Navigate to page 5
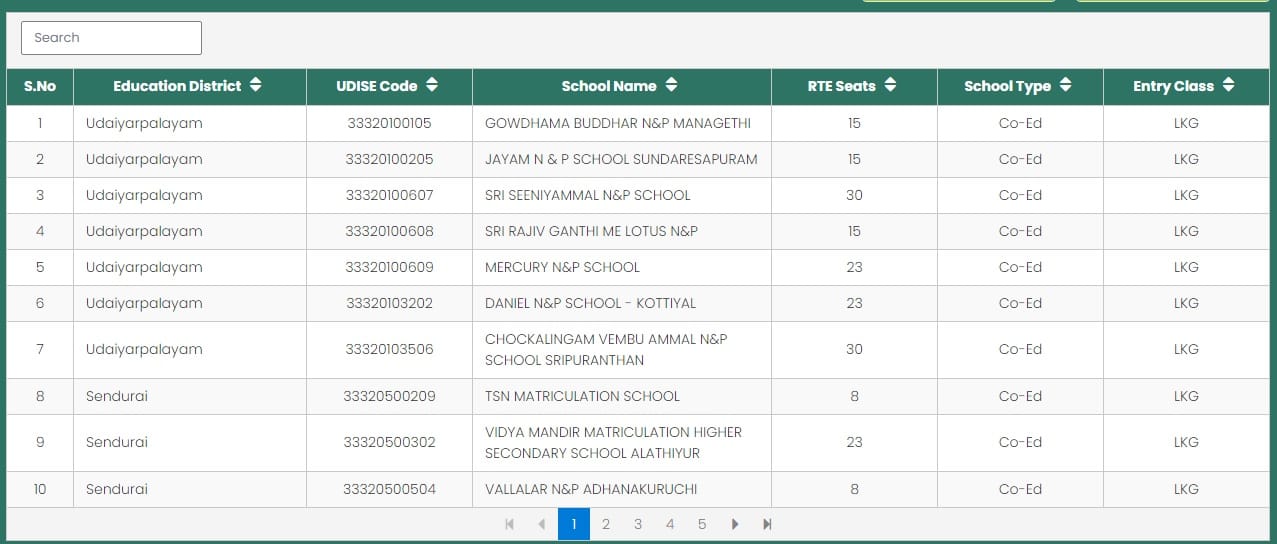The width and height of the screenshot is (1277, 544). [x=702, y=524]
